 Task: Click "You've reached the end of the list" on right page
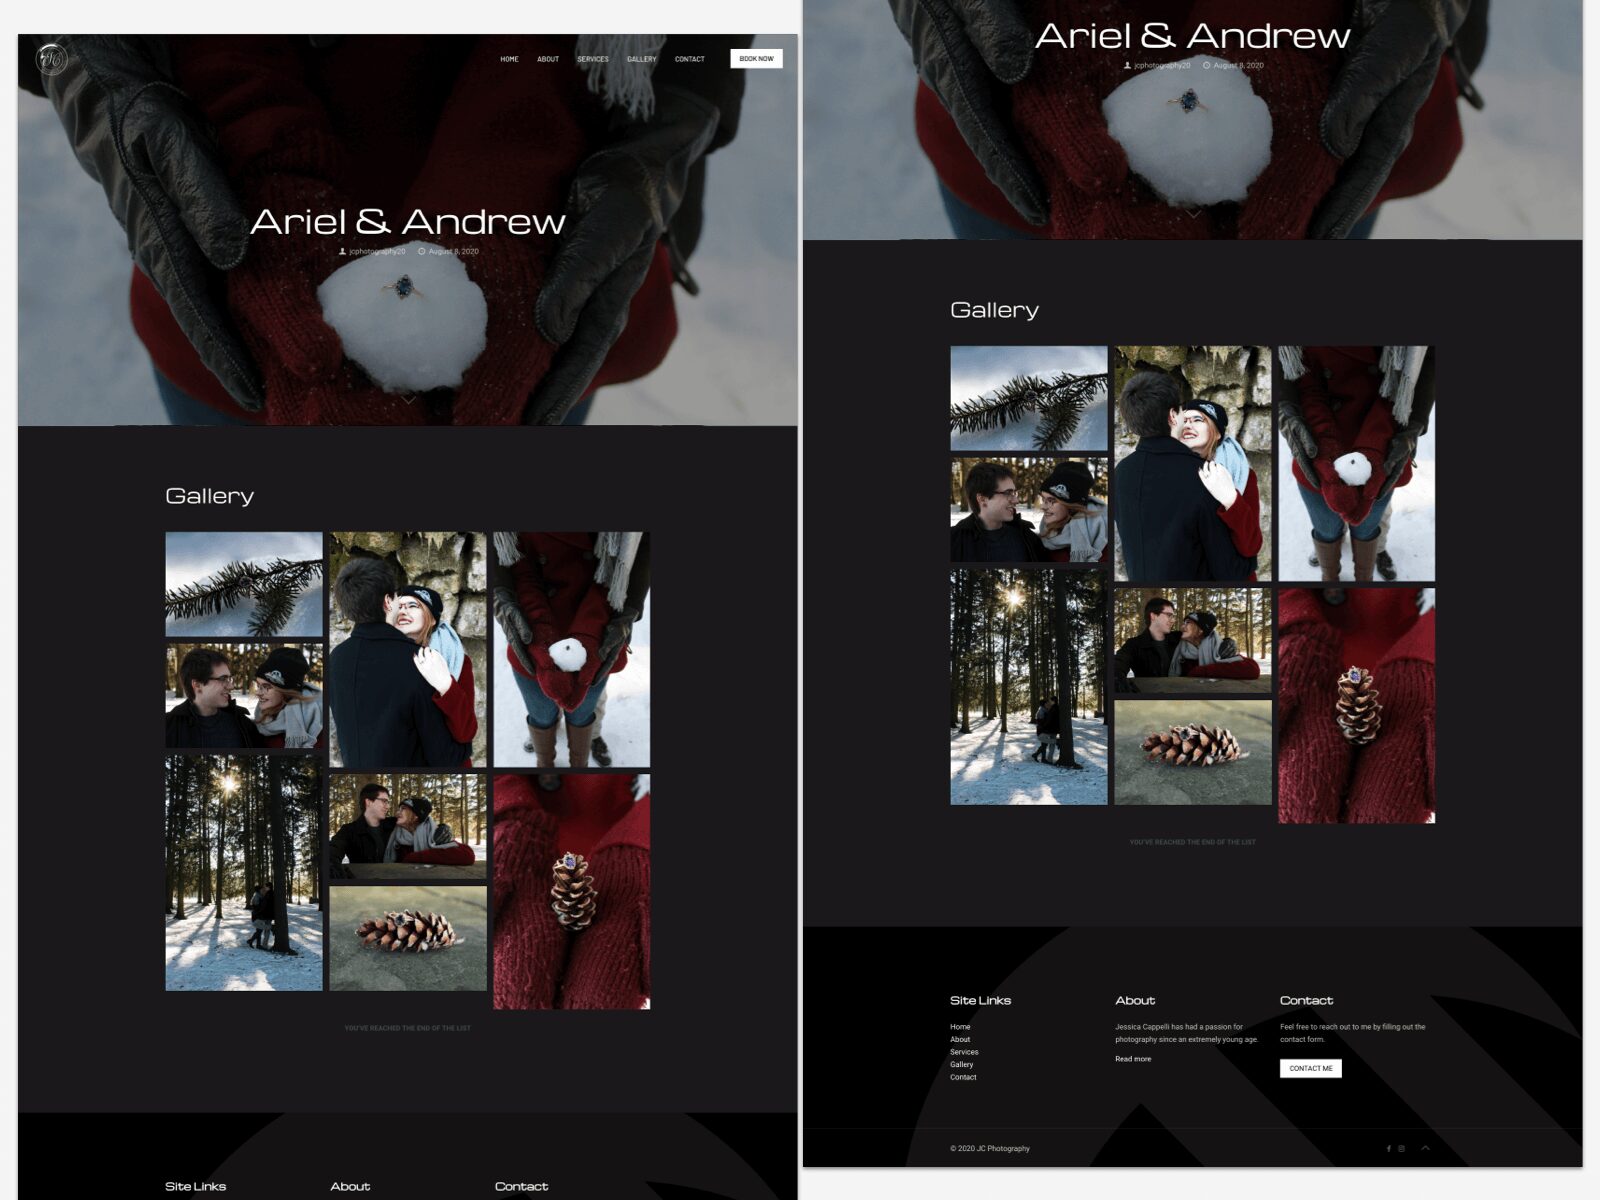point(1193,842)
